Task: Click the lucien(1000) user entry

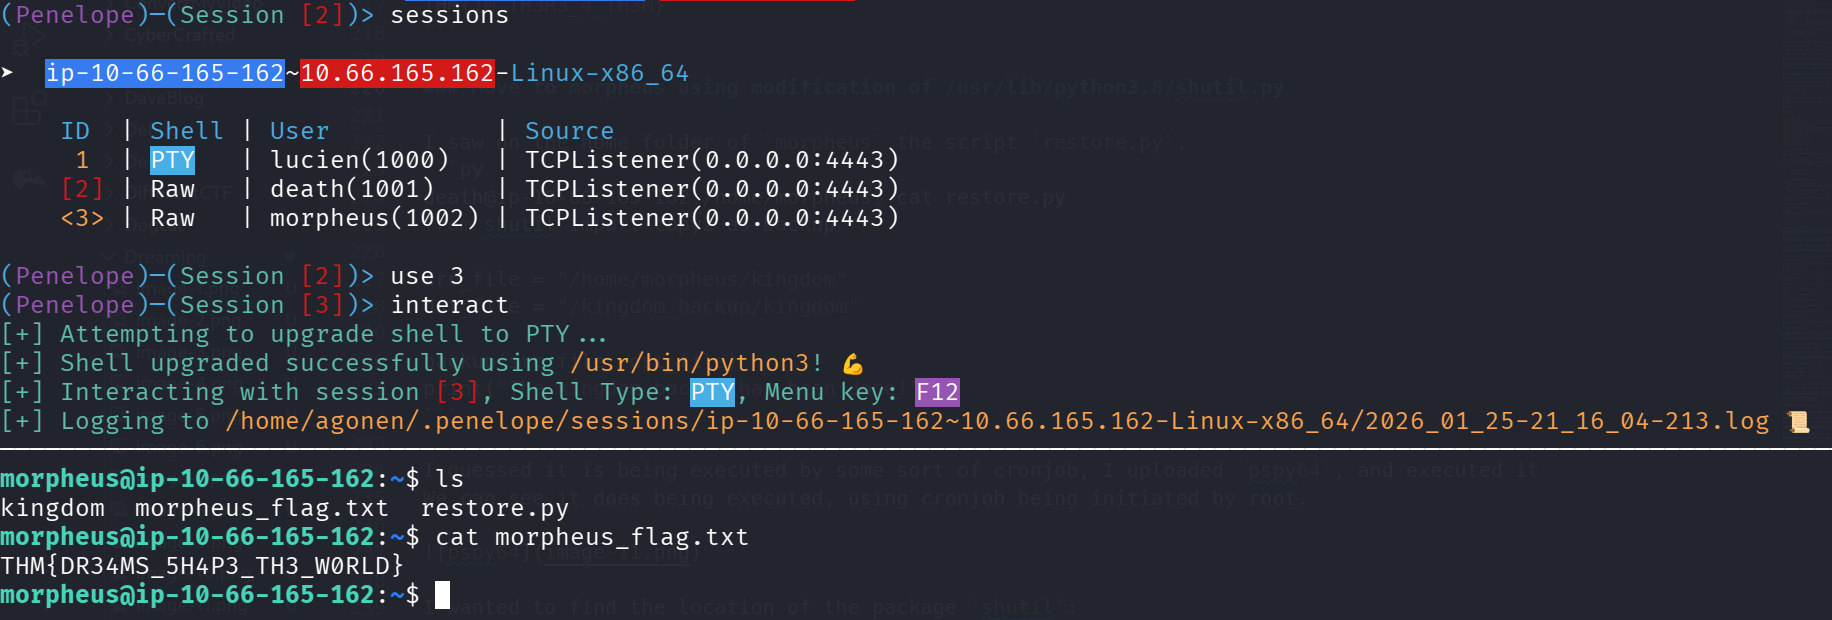Action: [359, 160]
